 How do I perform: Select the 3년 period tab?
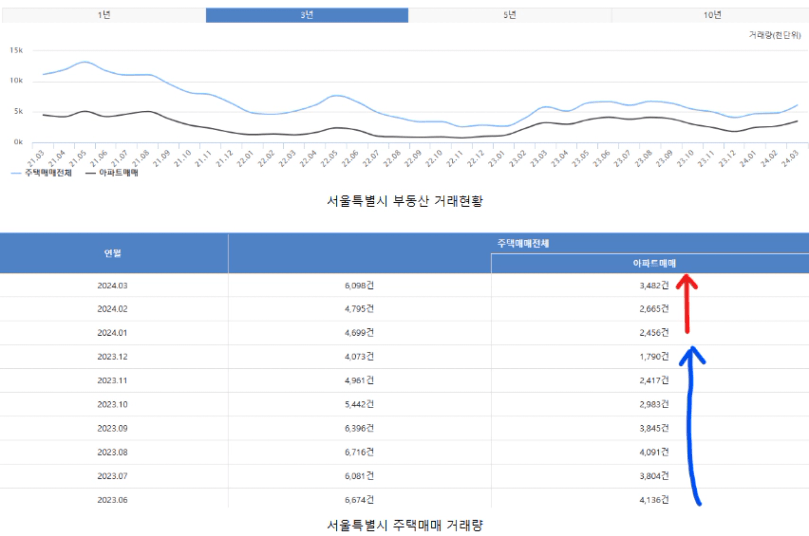point(307,15)
